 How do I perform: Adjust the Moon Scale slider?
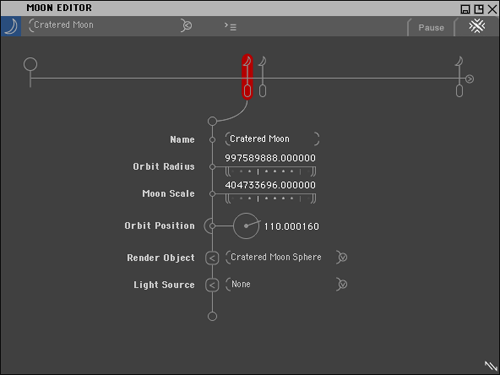(x=270, y=199)
